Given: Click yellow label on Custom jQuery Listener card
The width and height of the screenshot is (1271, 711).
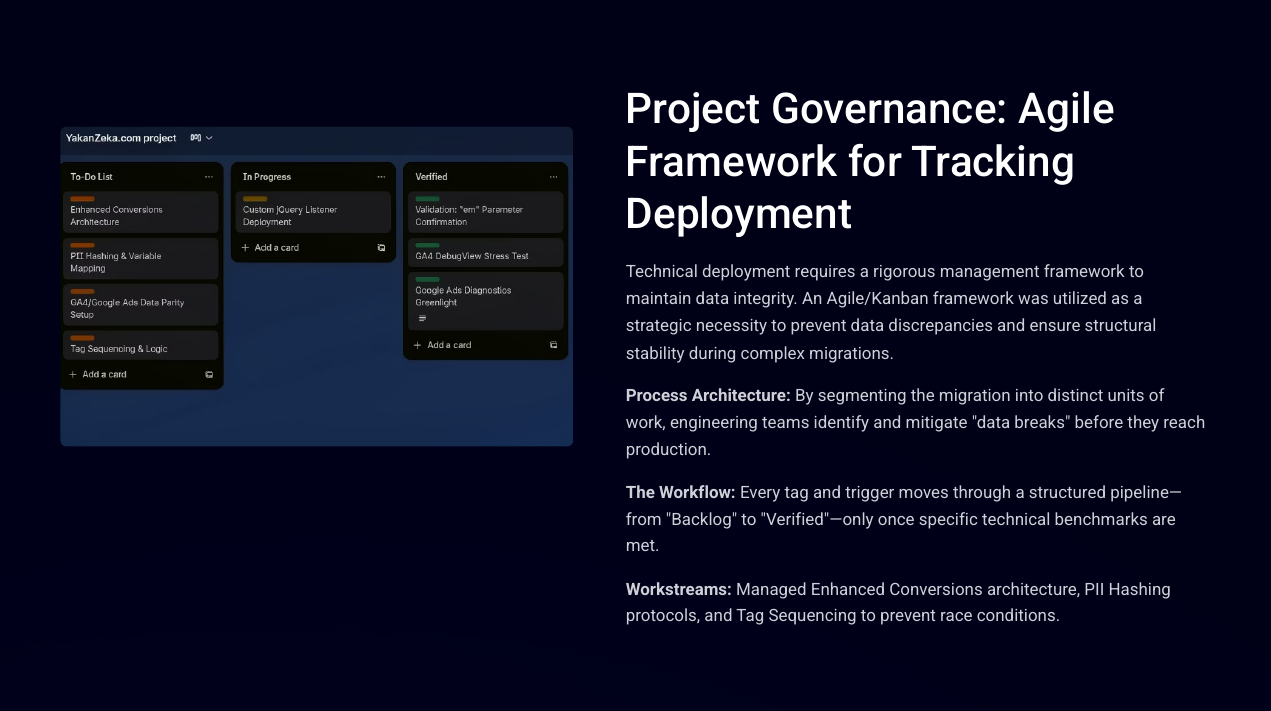Looking at the screenshot, I should [255, 199].
